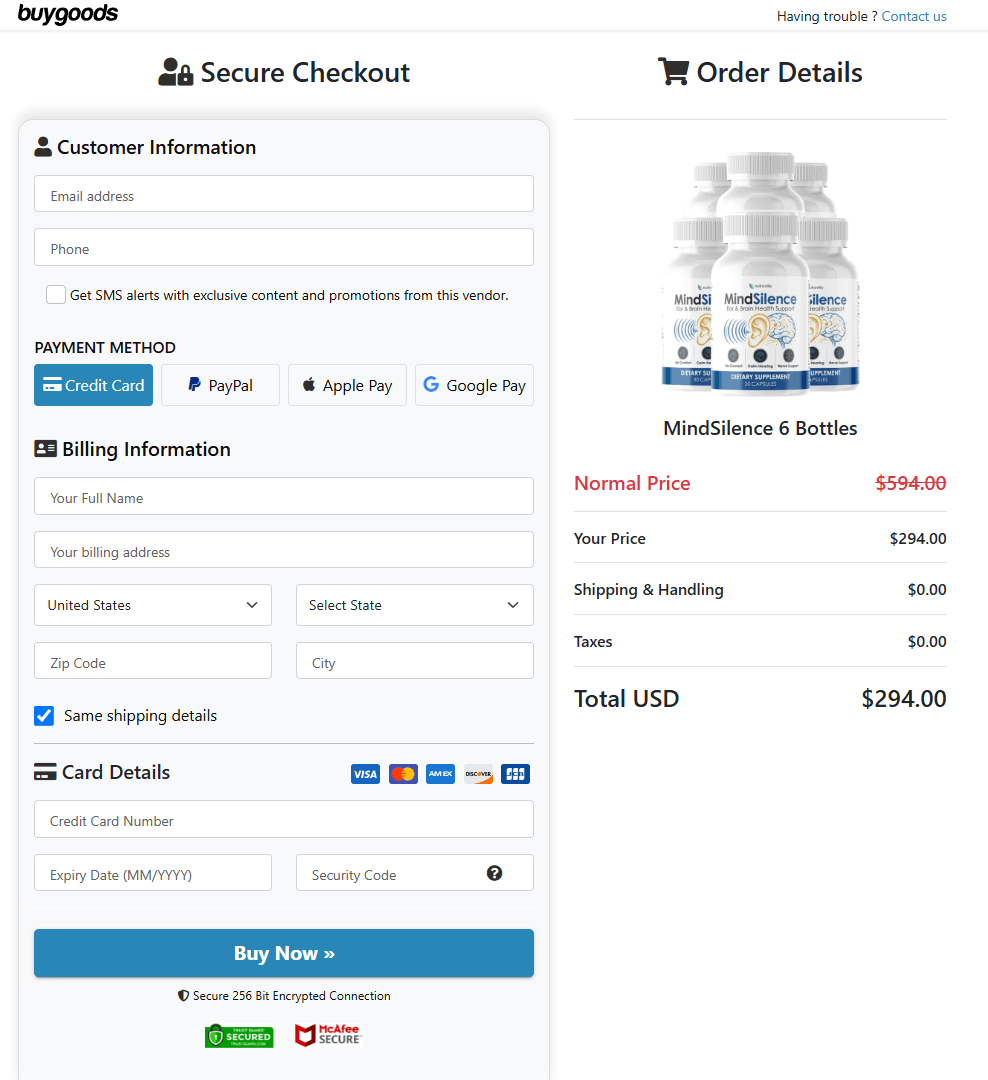The image size is (988, 1080).
Task: Switch to Google Pay payment method
Action: (475, 385)
